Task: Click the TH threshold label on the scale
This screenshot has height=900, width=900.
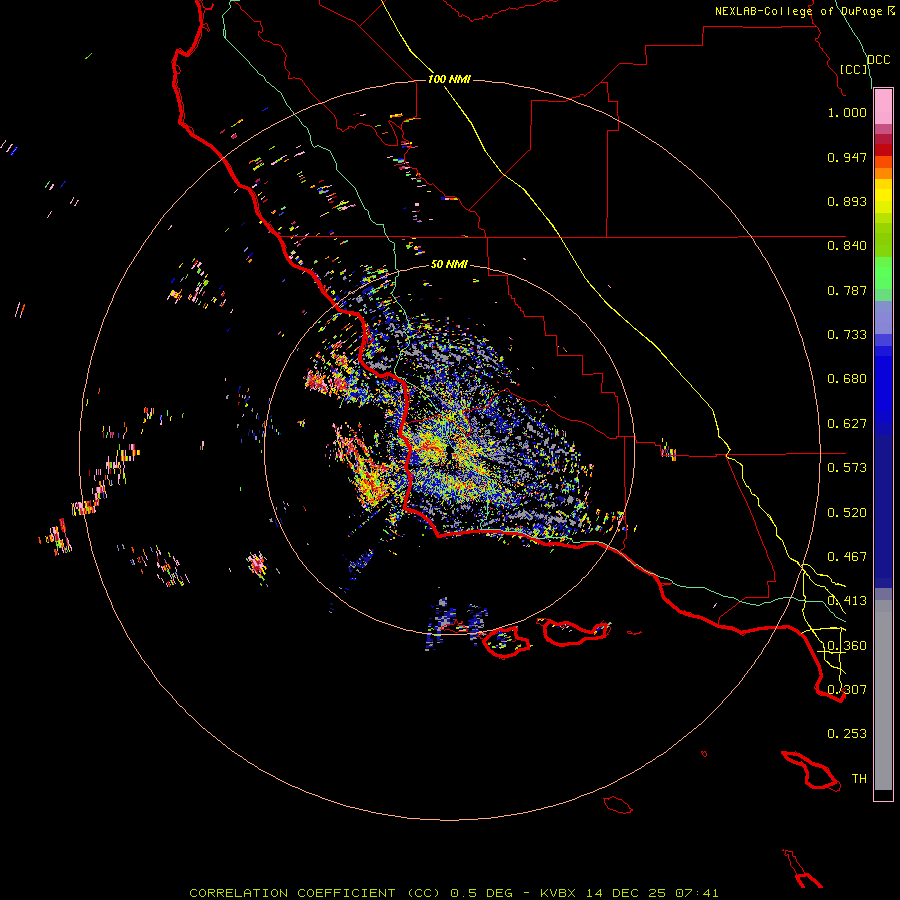Action: pos(859,779)
